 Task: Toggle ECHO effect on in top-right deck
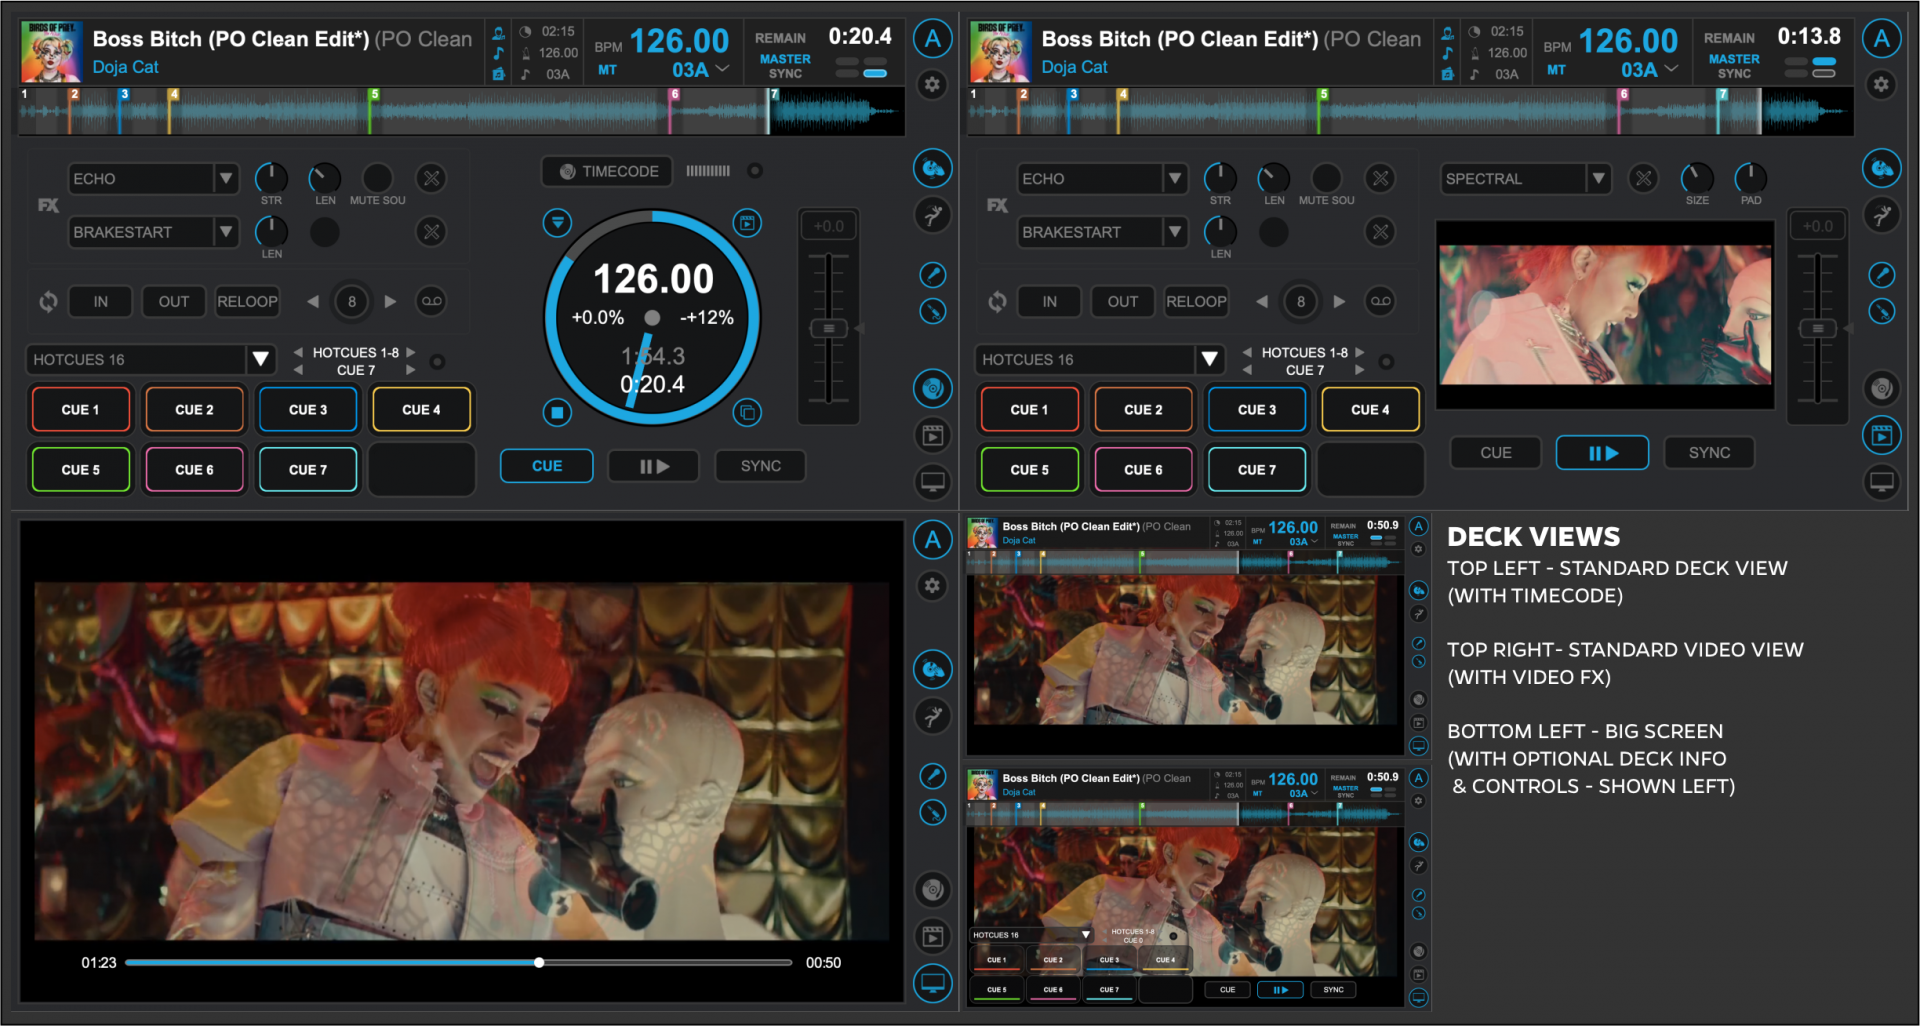(1380, 179)
